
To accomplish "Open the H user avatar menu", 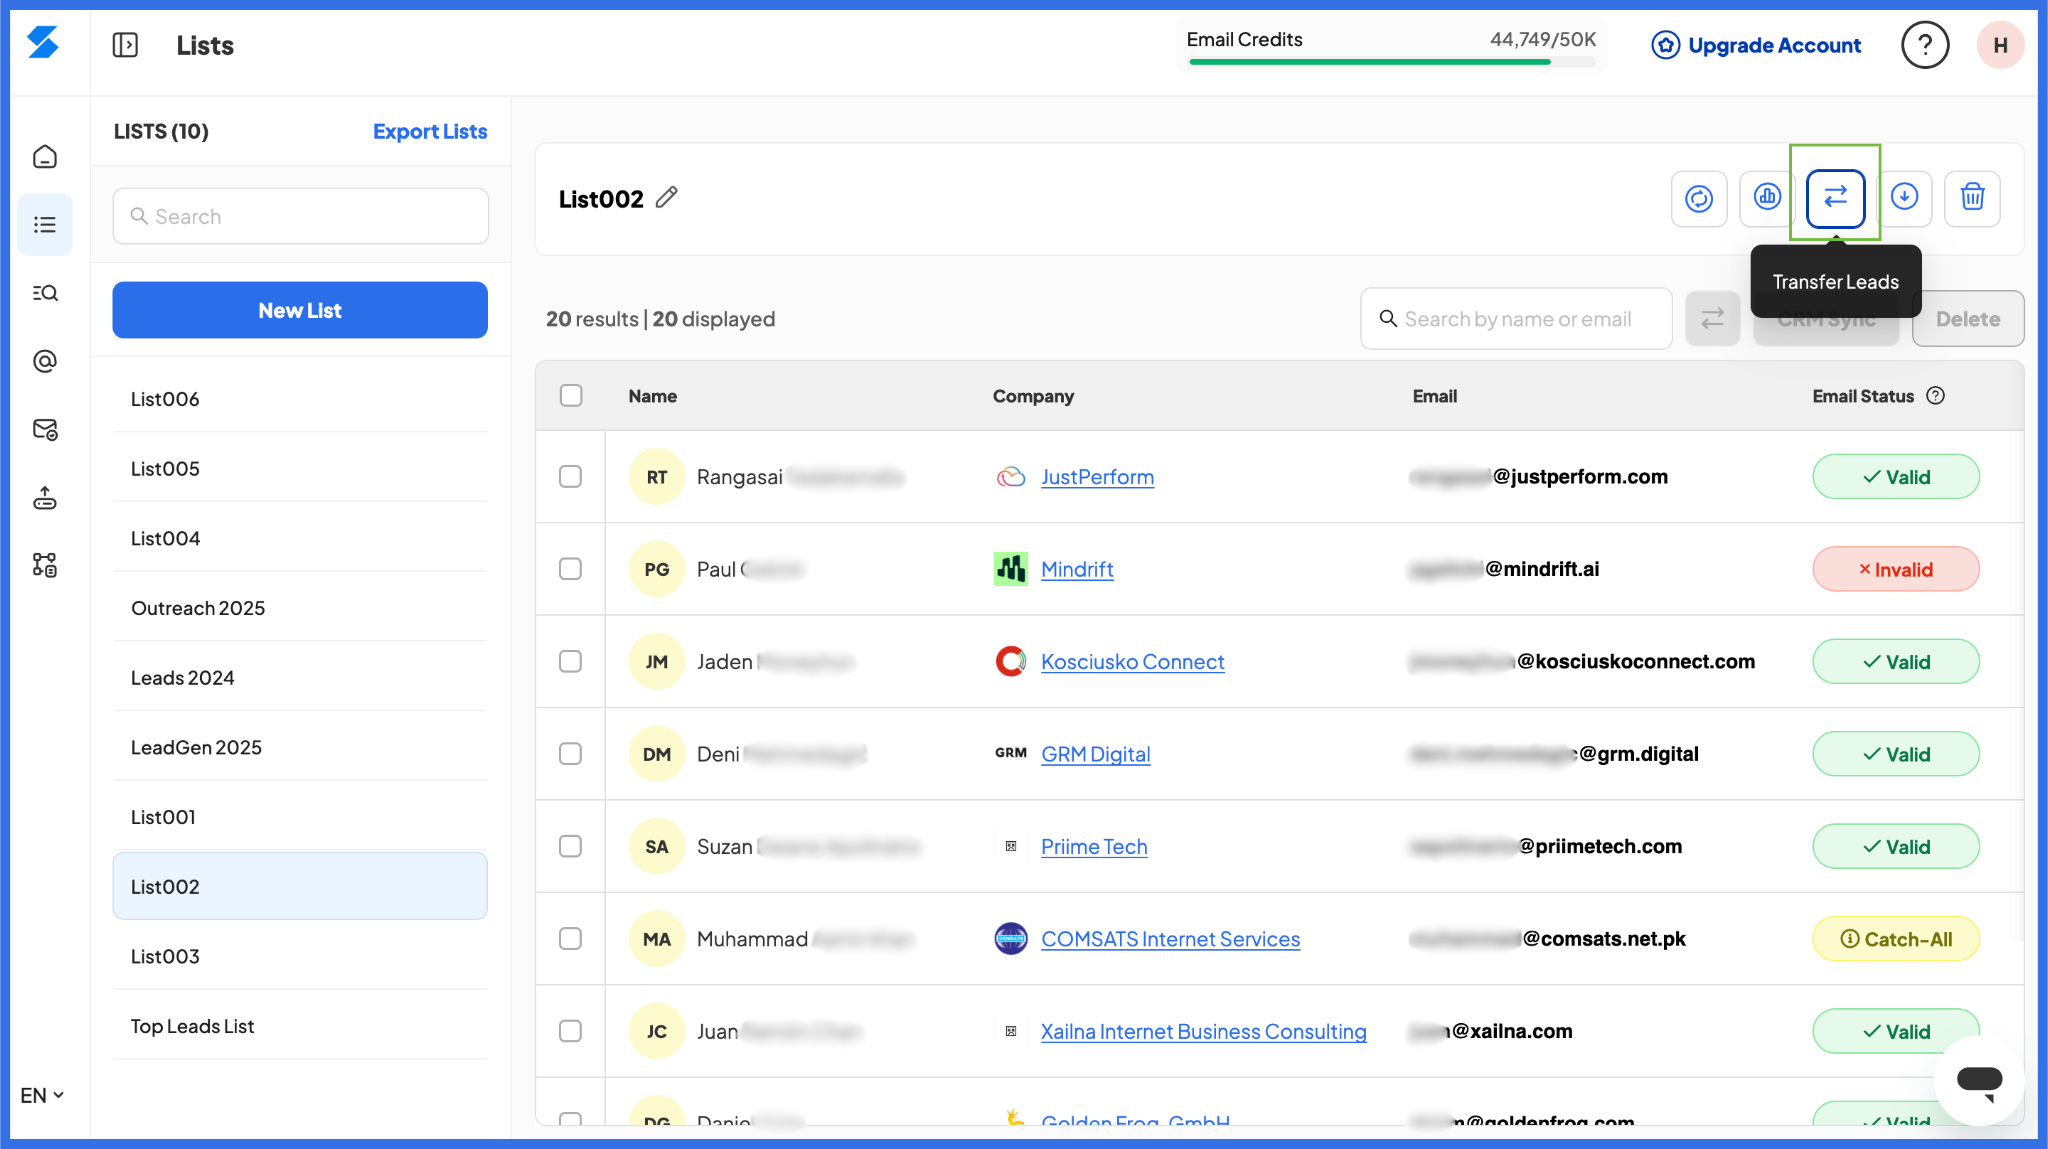I will 2000,45.
